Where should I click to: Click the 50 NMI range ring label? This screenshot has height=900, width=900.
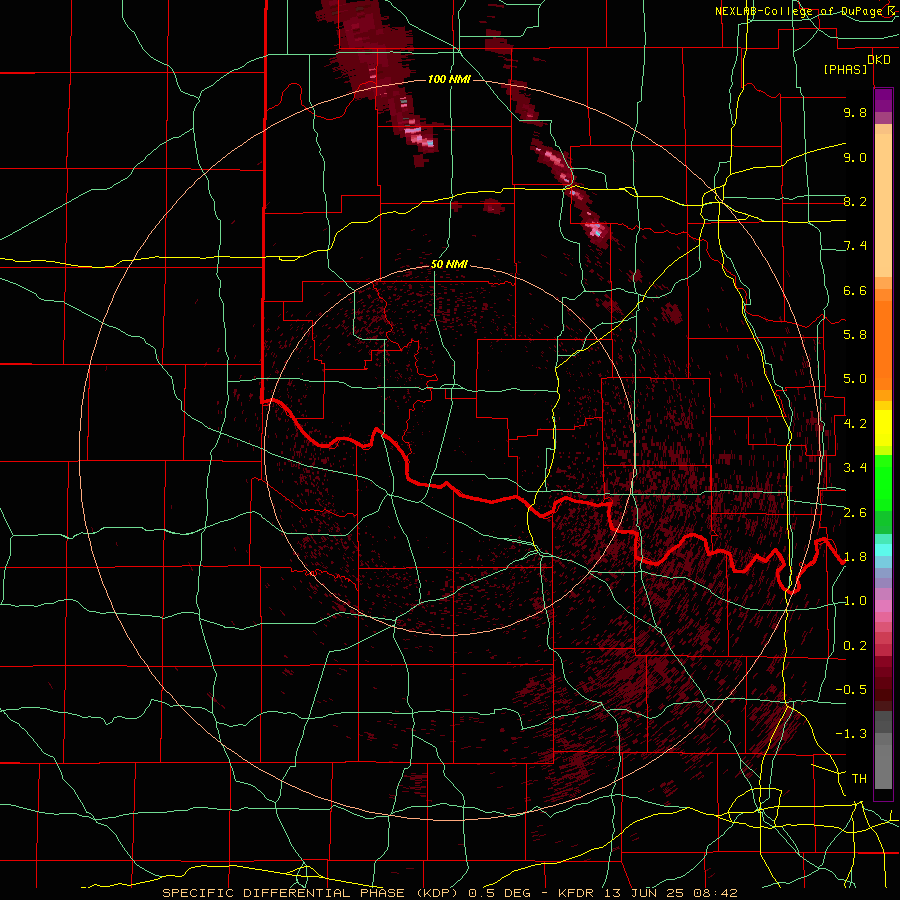(449, 264)
